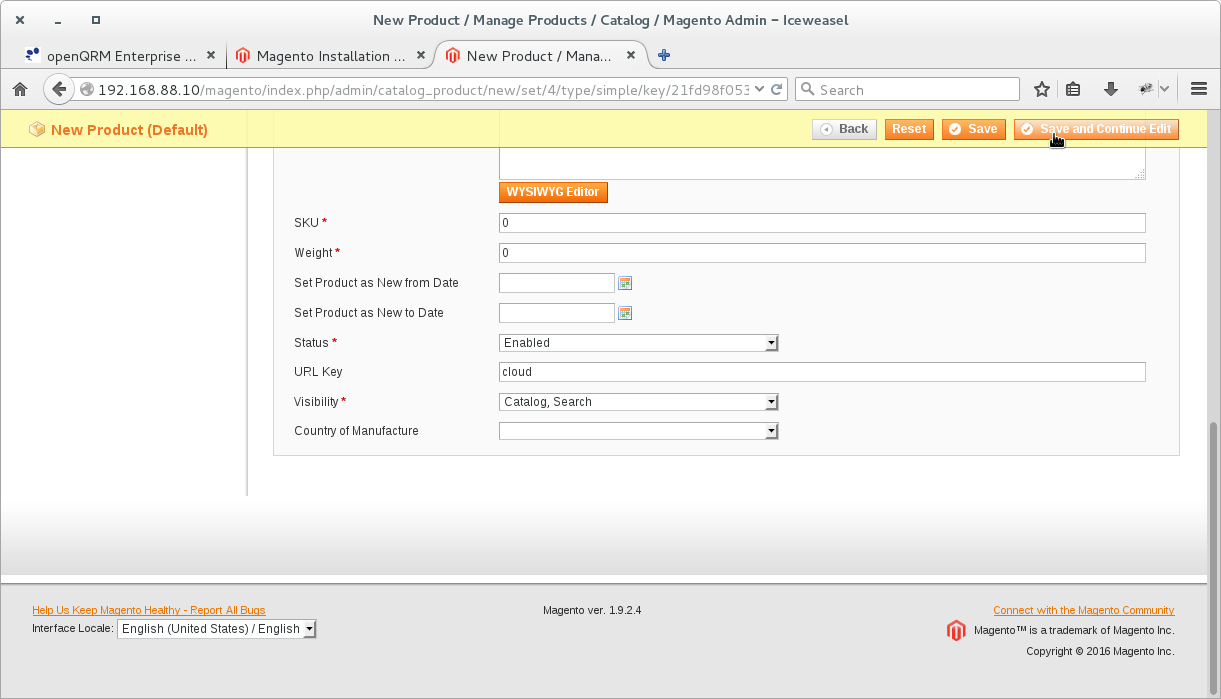The height and width of the screenshot is (699, 1221).
Task: Expand the add-on icon dropdown arrow
Action: coord(1165,89)
